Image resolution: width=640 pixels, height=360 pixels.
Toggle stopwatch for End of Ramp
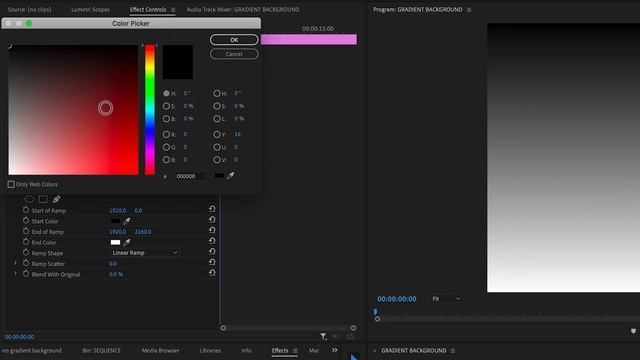pyautogui.click(x=26, y=231)
